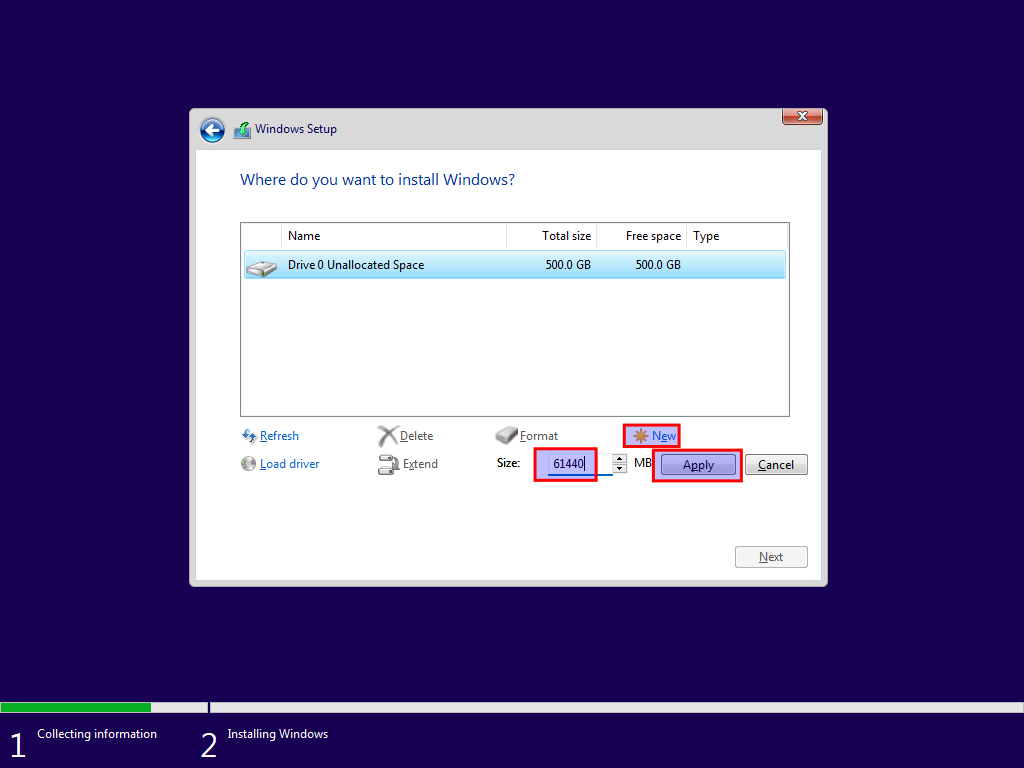Click the 'Installing Windows' step label
The width and height of the screenshot is (1024, 768).
click(278, 734)
